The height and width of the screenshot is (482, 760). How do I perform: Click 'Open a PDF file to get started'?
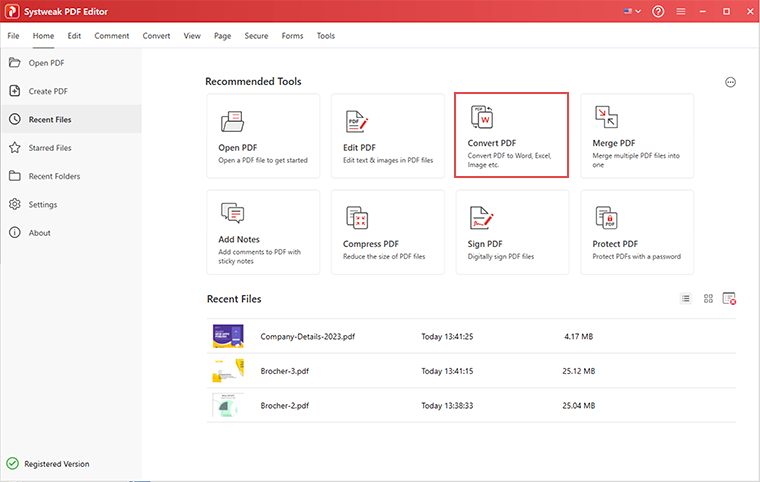coord(263,160)
